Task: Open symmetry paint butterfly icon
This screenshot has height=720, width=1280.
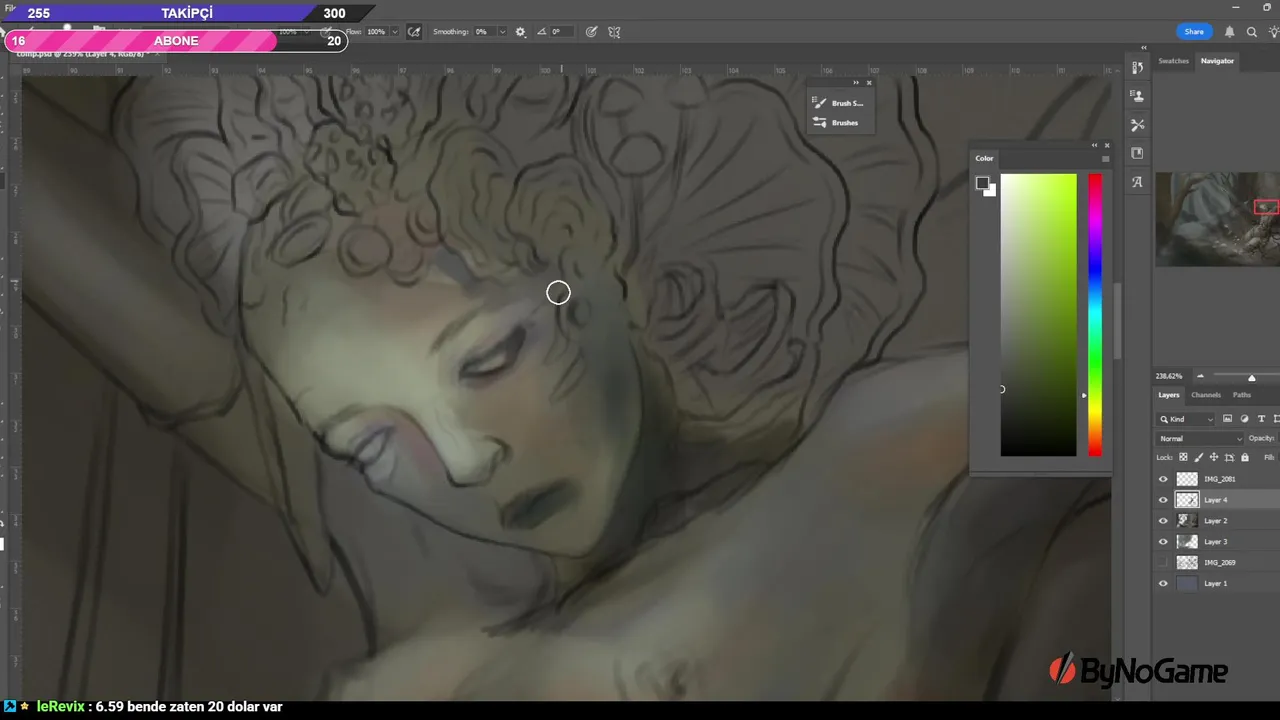Action: point(614,32)
